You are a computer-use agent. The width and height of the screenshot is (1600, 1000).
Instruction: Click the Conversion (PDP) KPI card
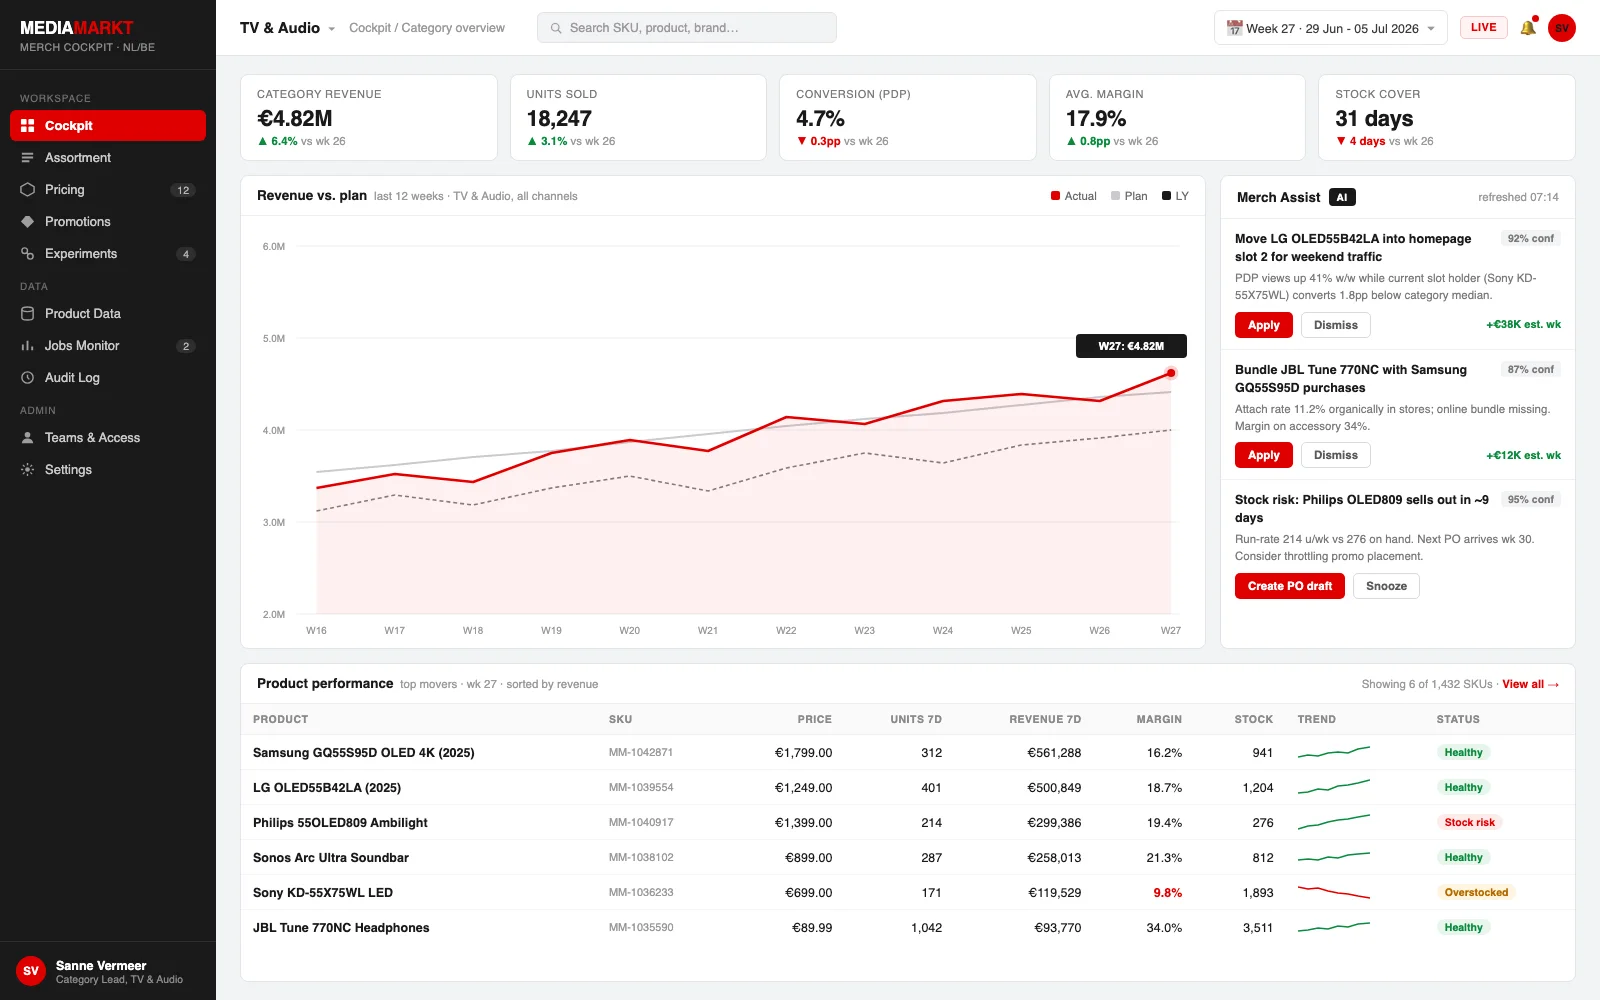click(908, 118)
